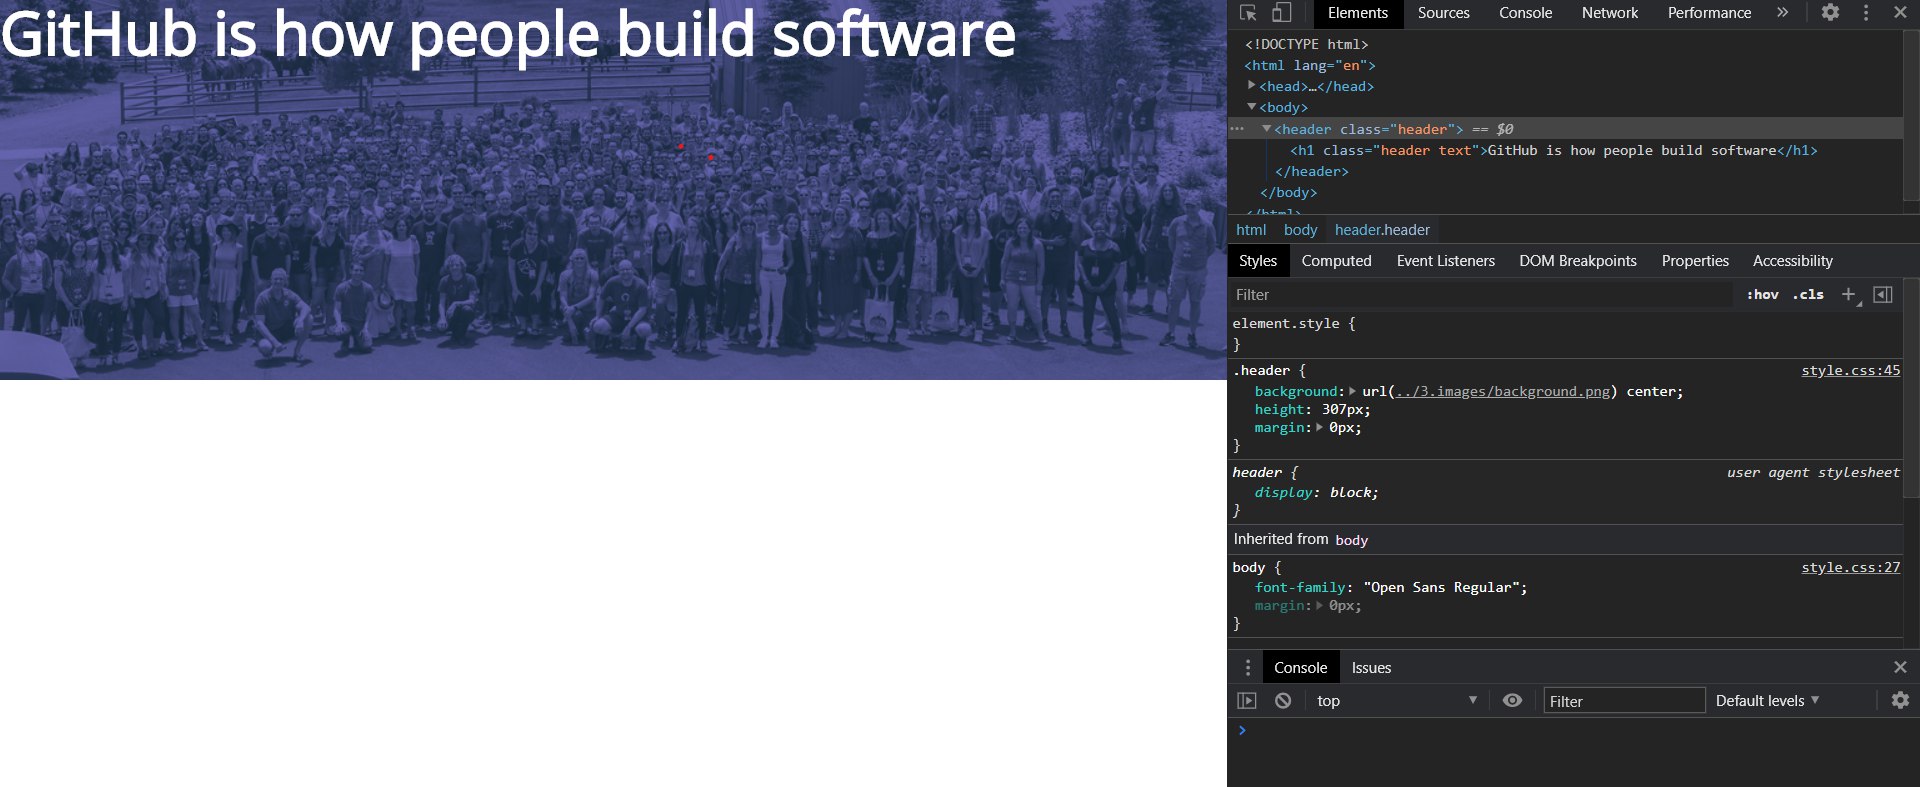
Task: Click the display block value
Action: tap(1350, 493)
